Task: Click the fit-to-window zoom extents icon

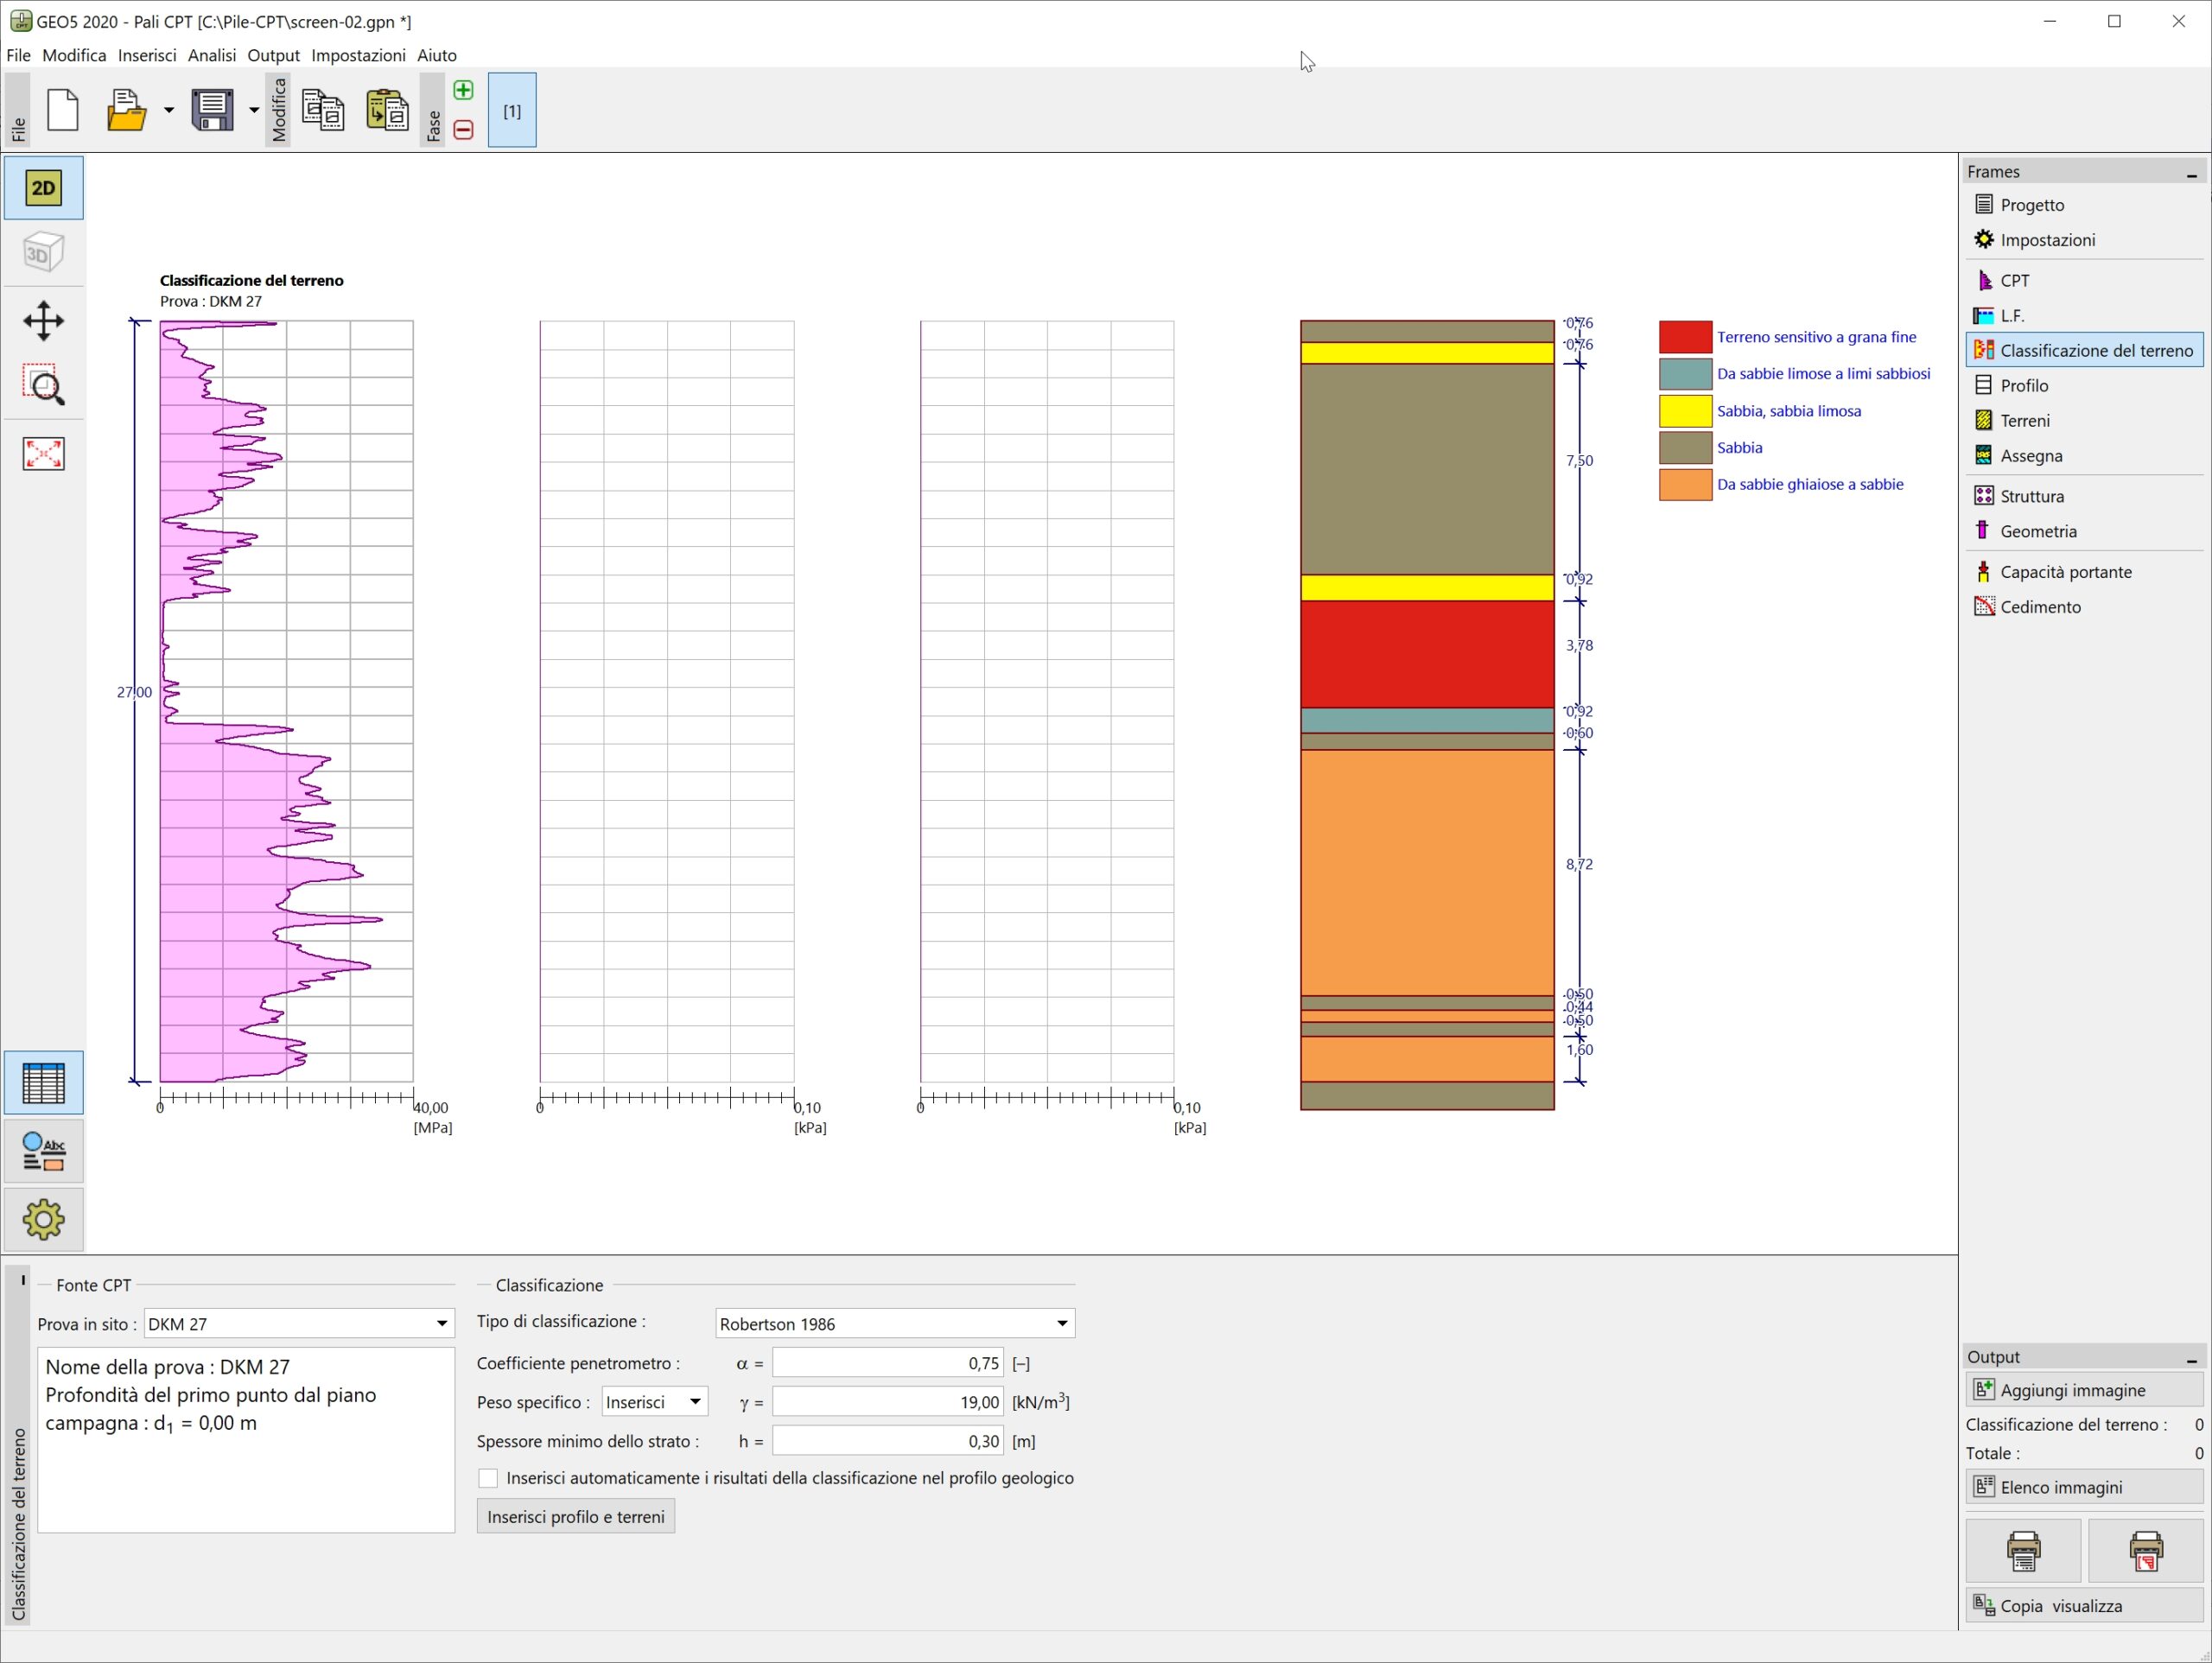Action: 43,453
